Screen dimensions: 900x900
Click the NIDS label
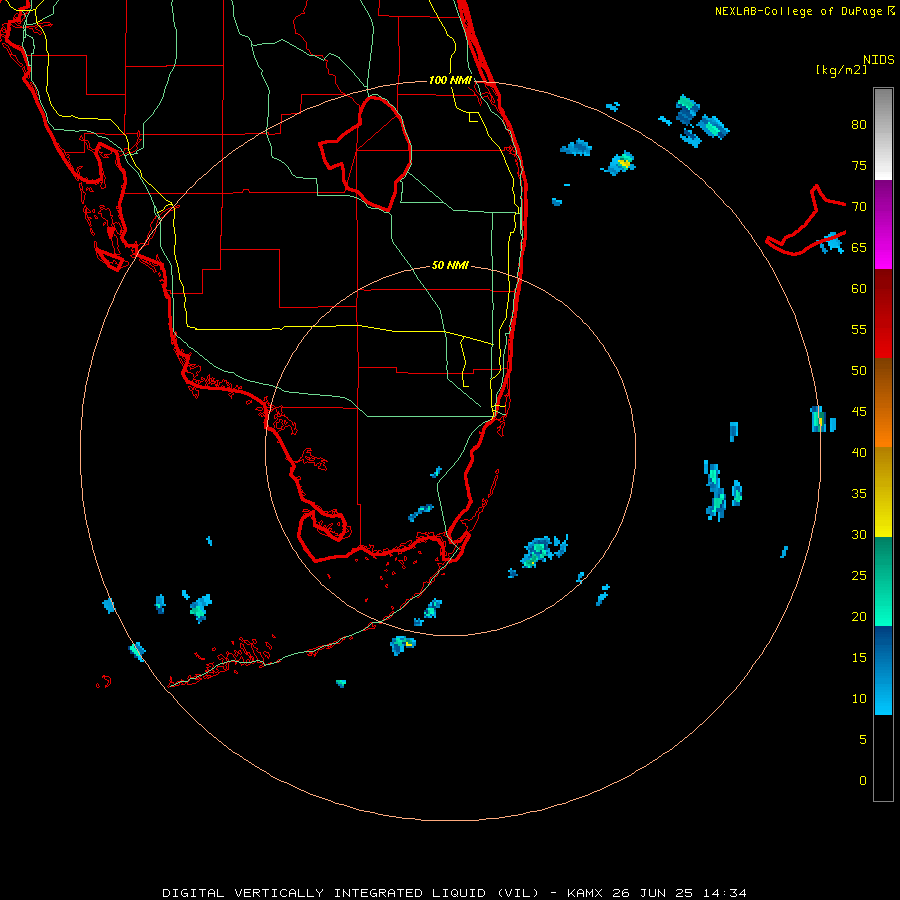878,60
